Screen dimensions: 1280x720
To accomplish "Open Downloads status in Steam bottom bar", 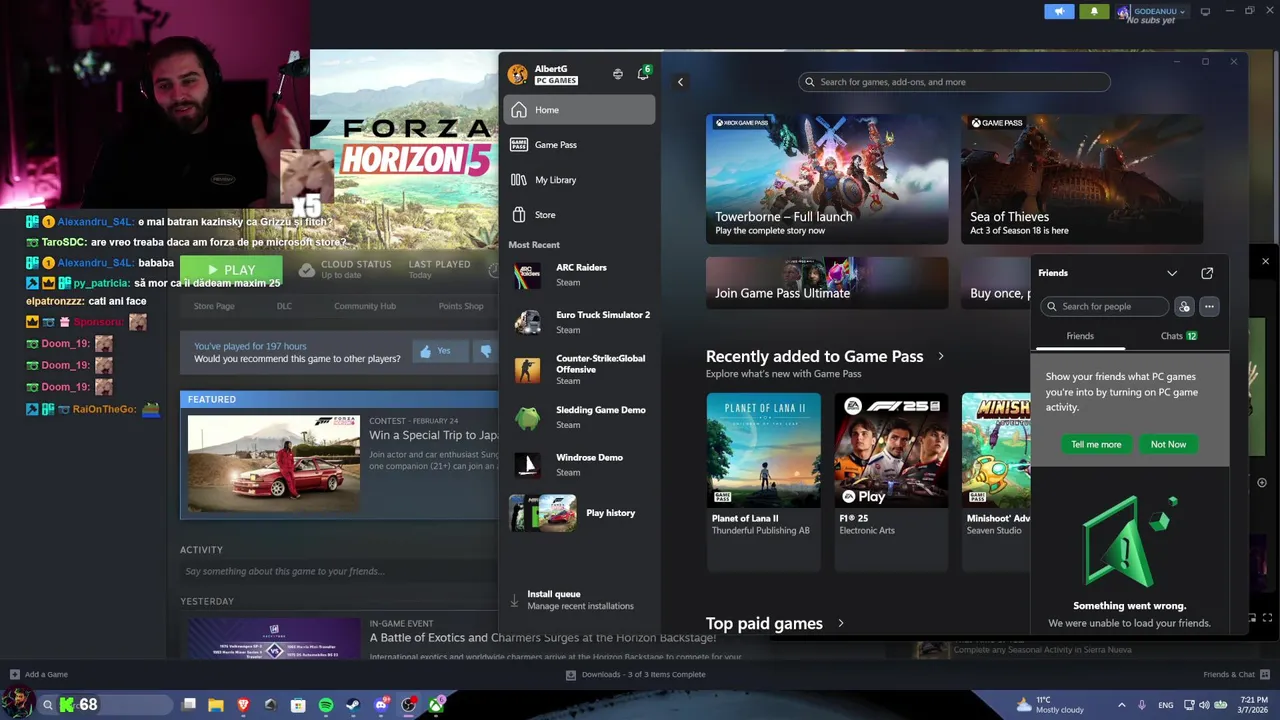I will [636, 674].
